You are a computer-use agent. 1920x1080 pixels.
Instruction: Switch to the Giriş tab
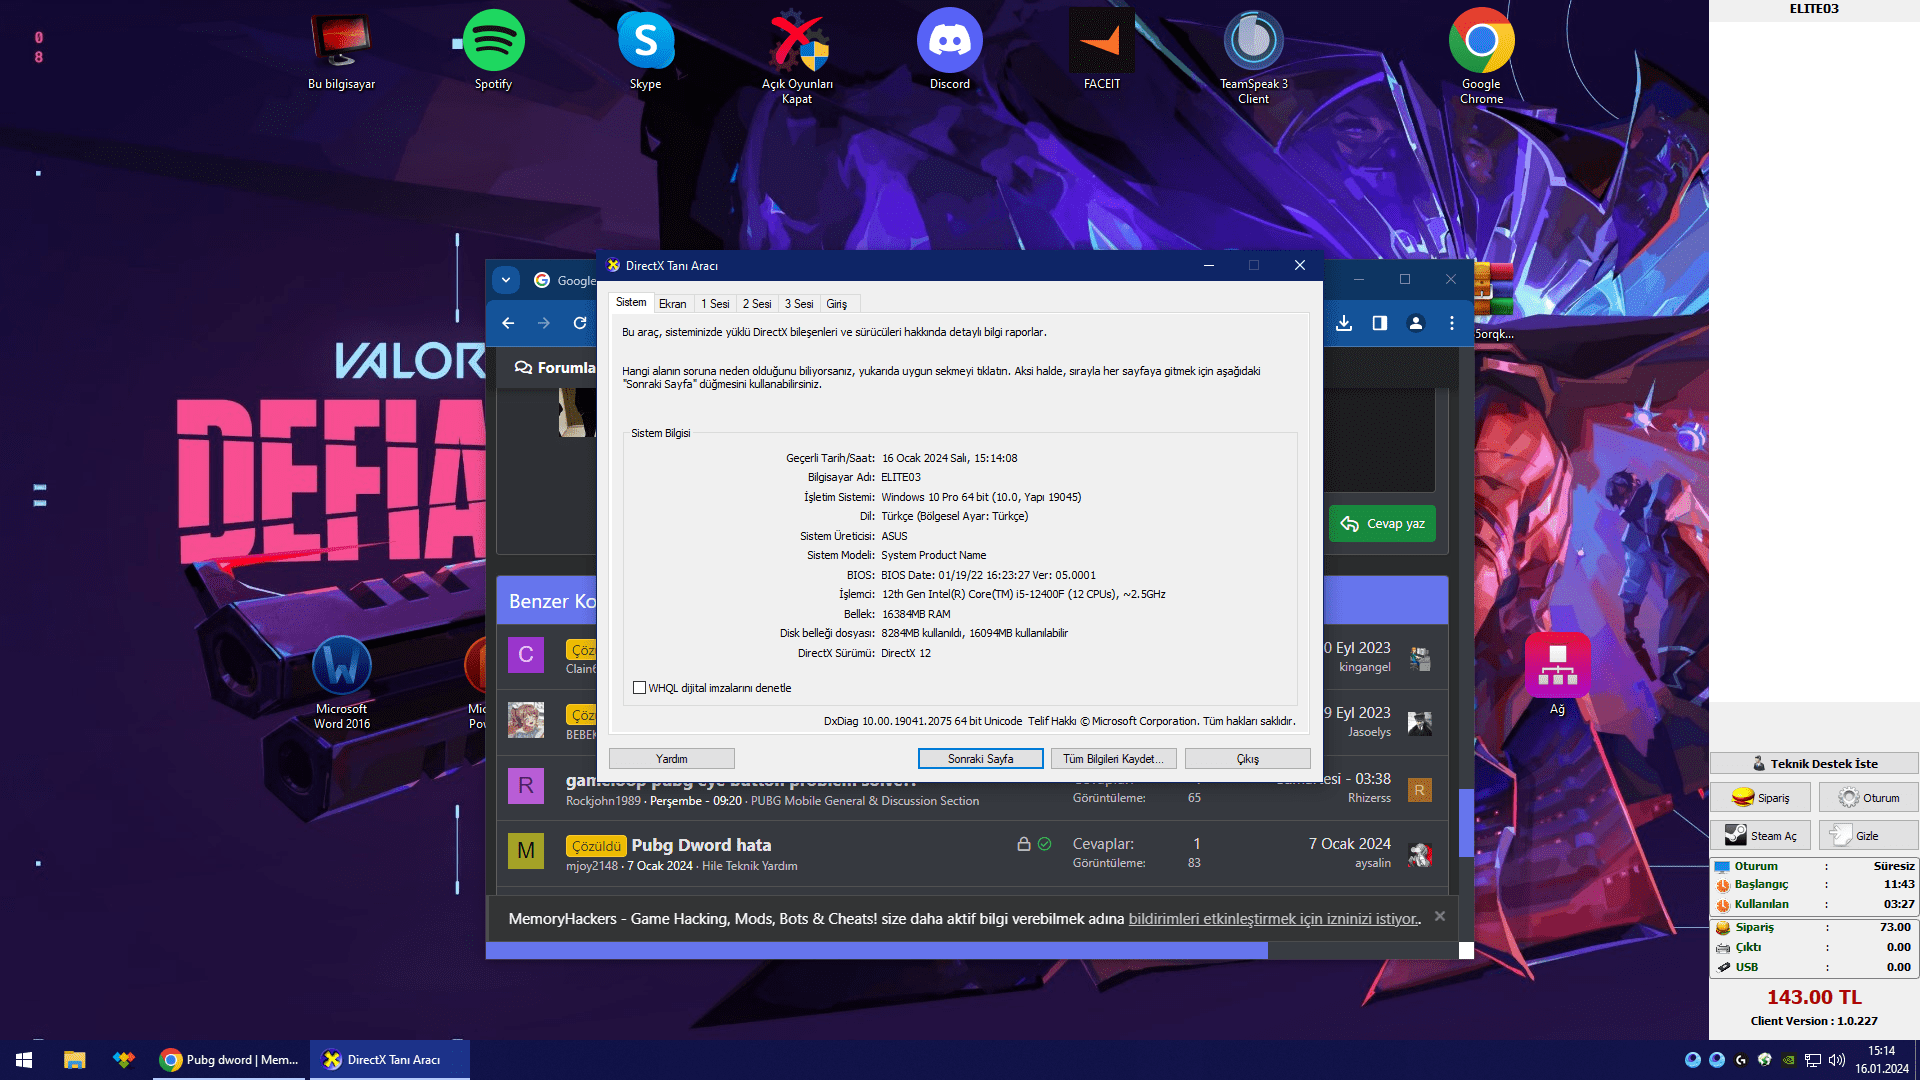tap(837, 304)
